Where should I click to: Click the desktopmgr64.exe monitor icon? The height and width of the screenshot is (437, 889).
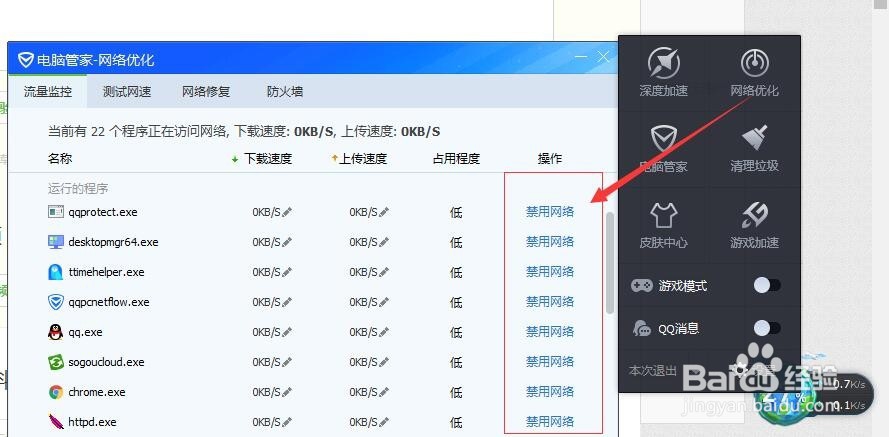click(x=56, y=242)
